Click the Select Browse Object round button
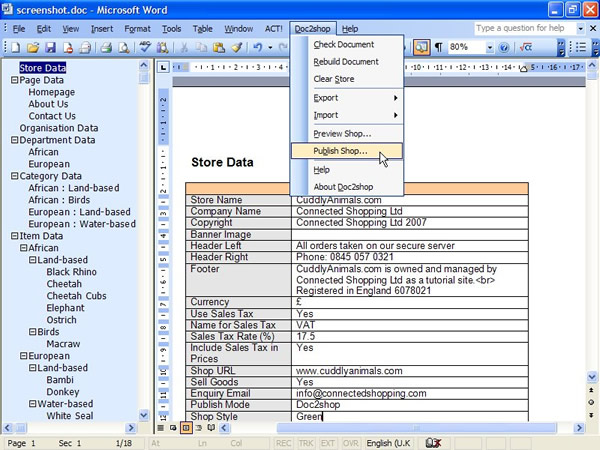 (592, 402)
